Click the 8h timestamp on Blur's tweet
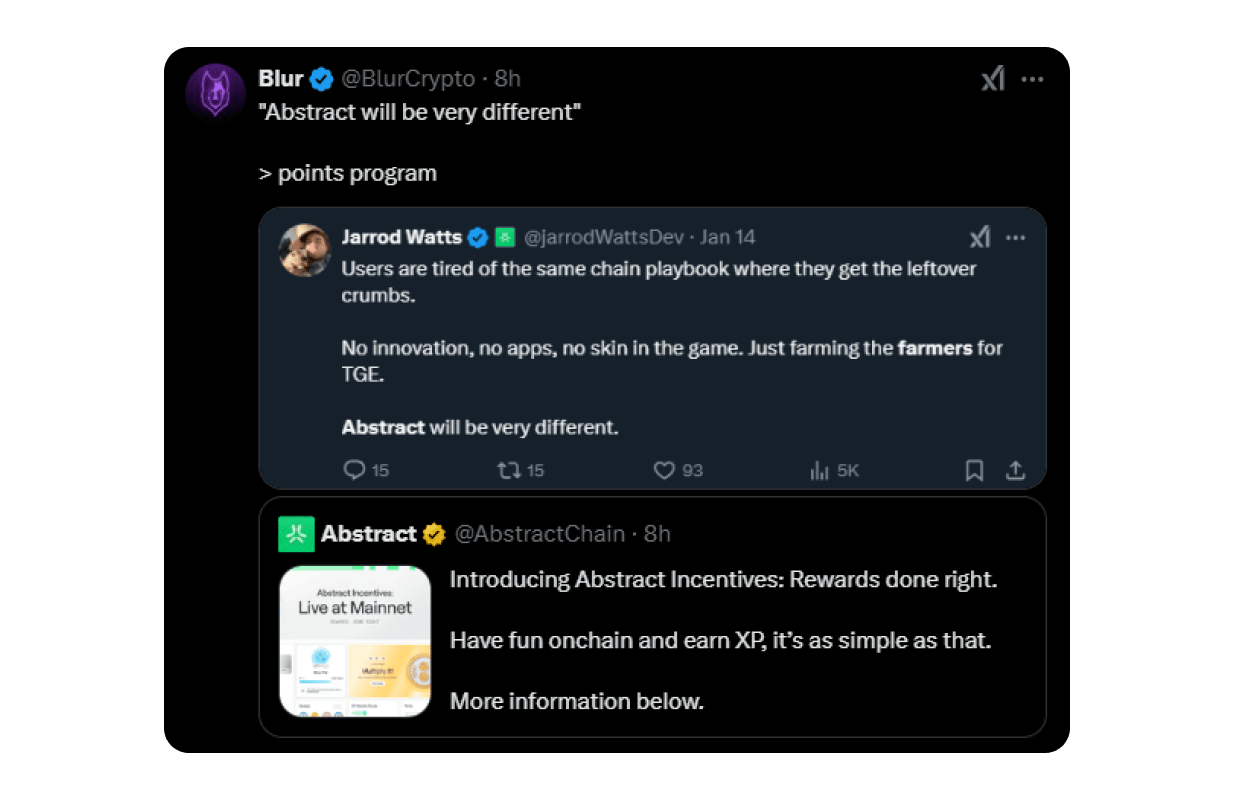Image resolution: width=1233 pixels, height=800 pixels. (505, 78)
